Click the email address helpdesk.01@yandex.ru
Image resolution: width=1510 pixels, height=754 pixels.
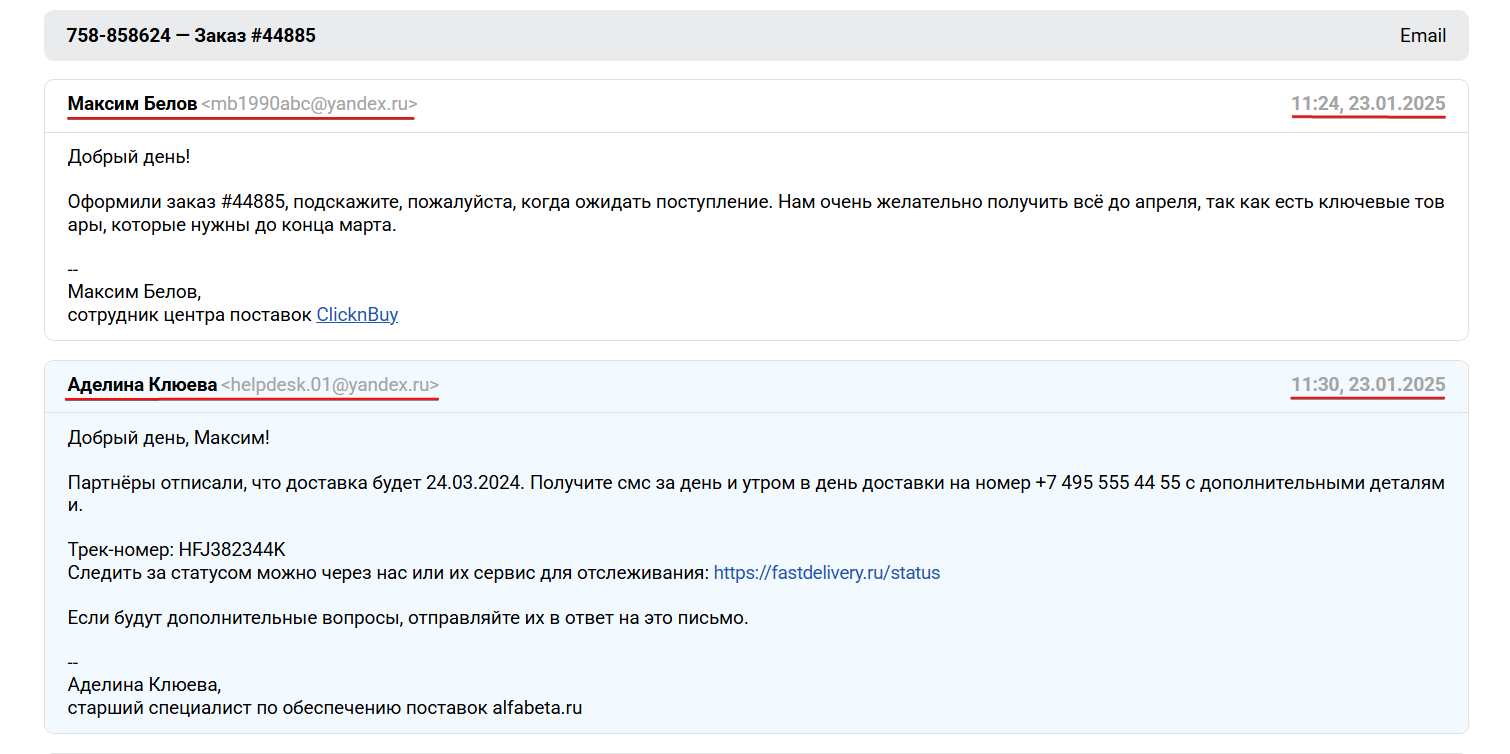(x=330, y=385)
